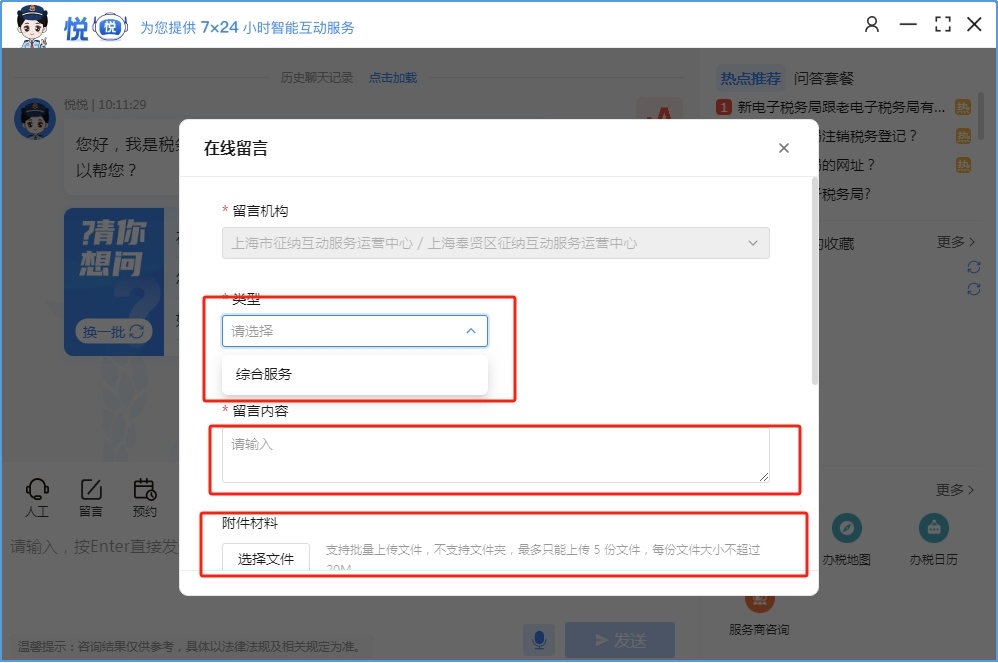Click the 在线留言 dialog vertical scrollbar
This screenshot has height=663, width=998.
click(814, 290)
